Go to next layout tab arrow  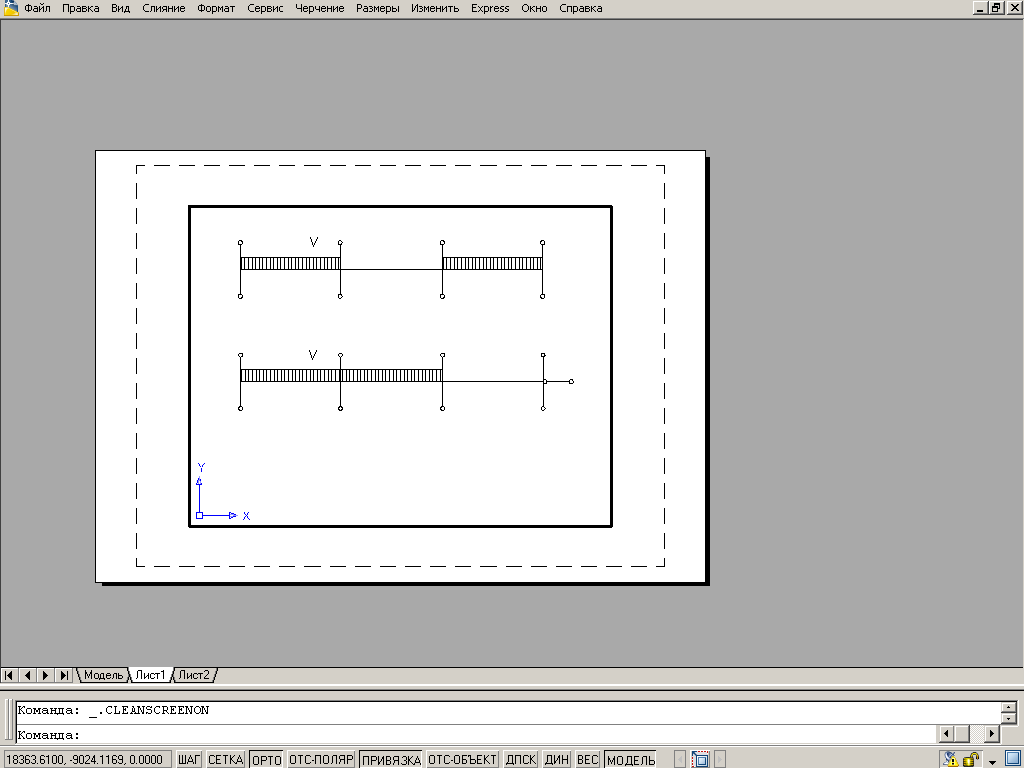coord(46,675)
